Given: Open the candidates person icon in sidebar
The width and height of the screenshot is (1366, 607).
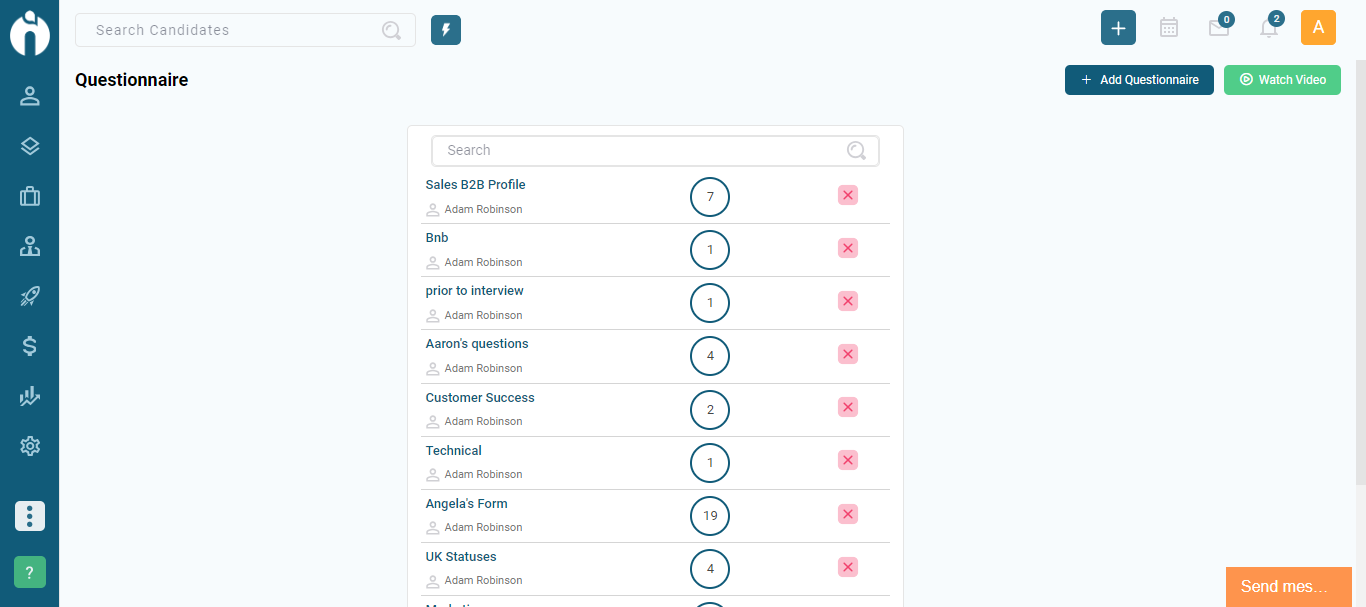Looking at the screenshot, I should [30, 96].
